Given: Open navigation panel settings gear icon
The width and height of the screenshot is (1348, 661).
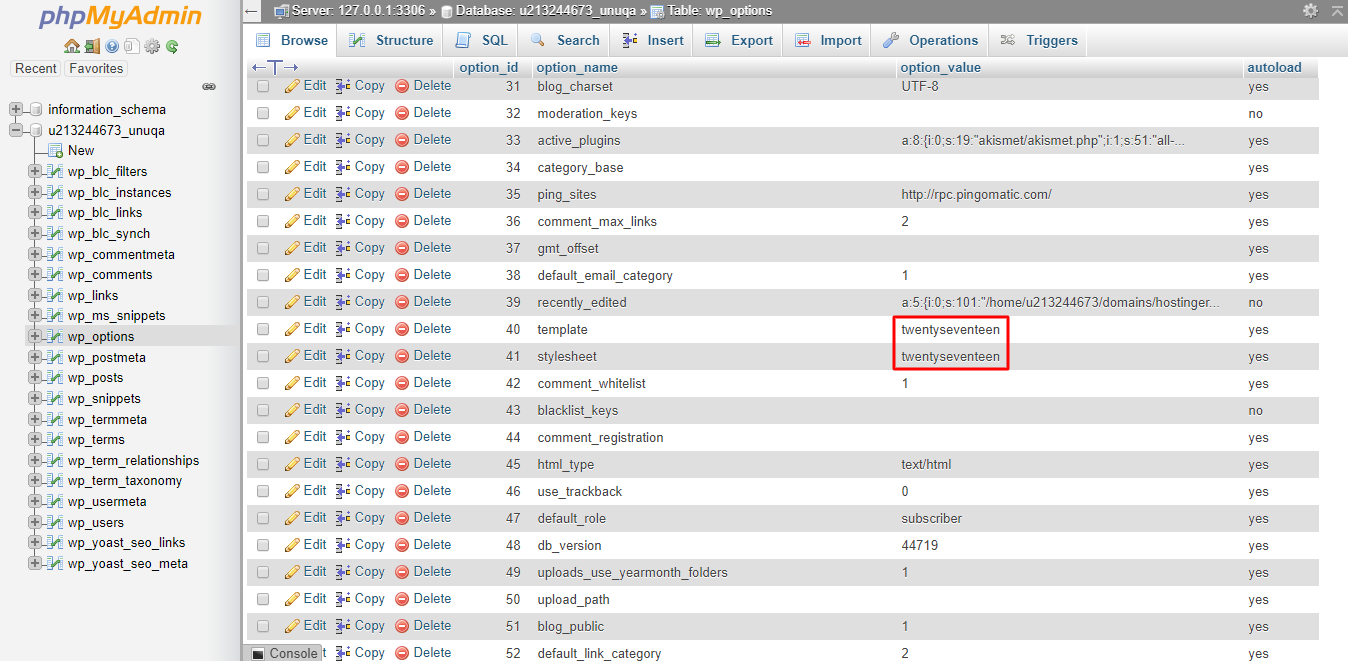Looking at the screenshot, I should coord(152,46).
